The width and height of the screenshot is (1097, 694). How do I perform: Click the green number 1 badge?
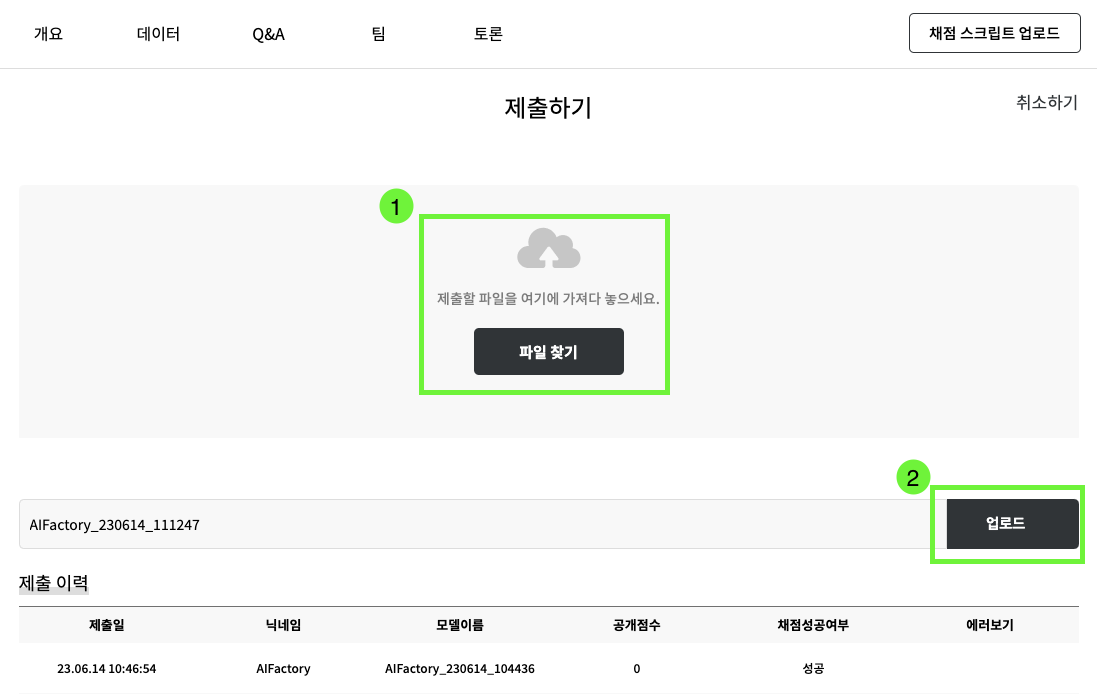pyautogui.click(x=396, y=207)
